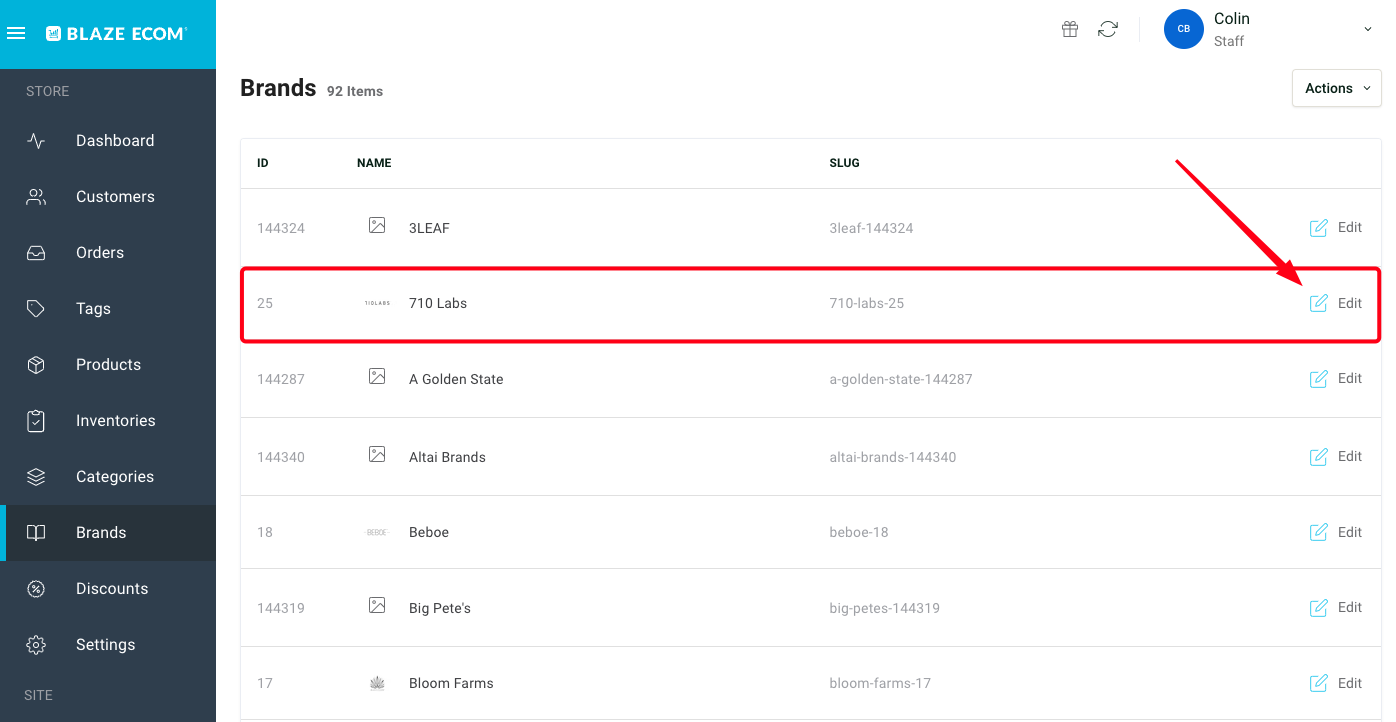Click the Products box icon
Screen dimensions: 1396x722
pos(36,365)
